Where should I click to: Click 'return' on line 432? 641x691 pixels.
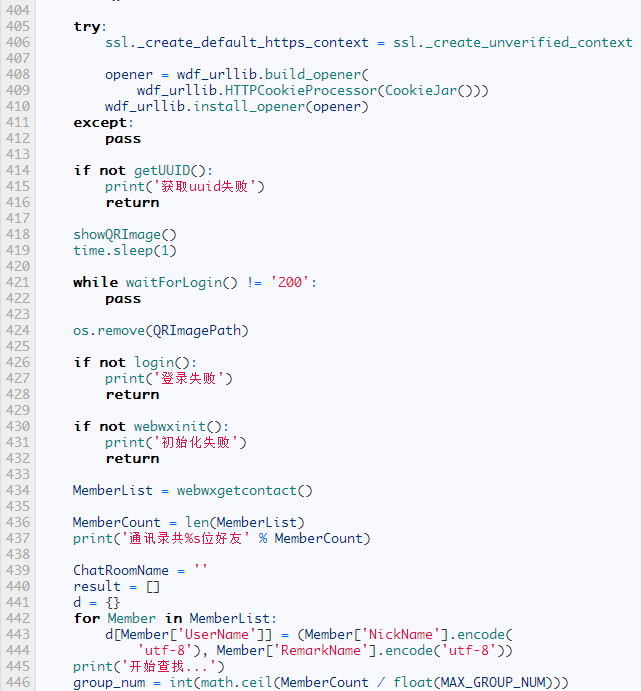[x=132, y=458]
